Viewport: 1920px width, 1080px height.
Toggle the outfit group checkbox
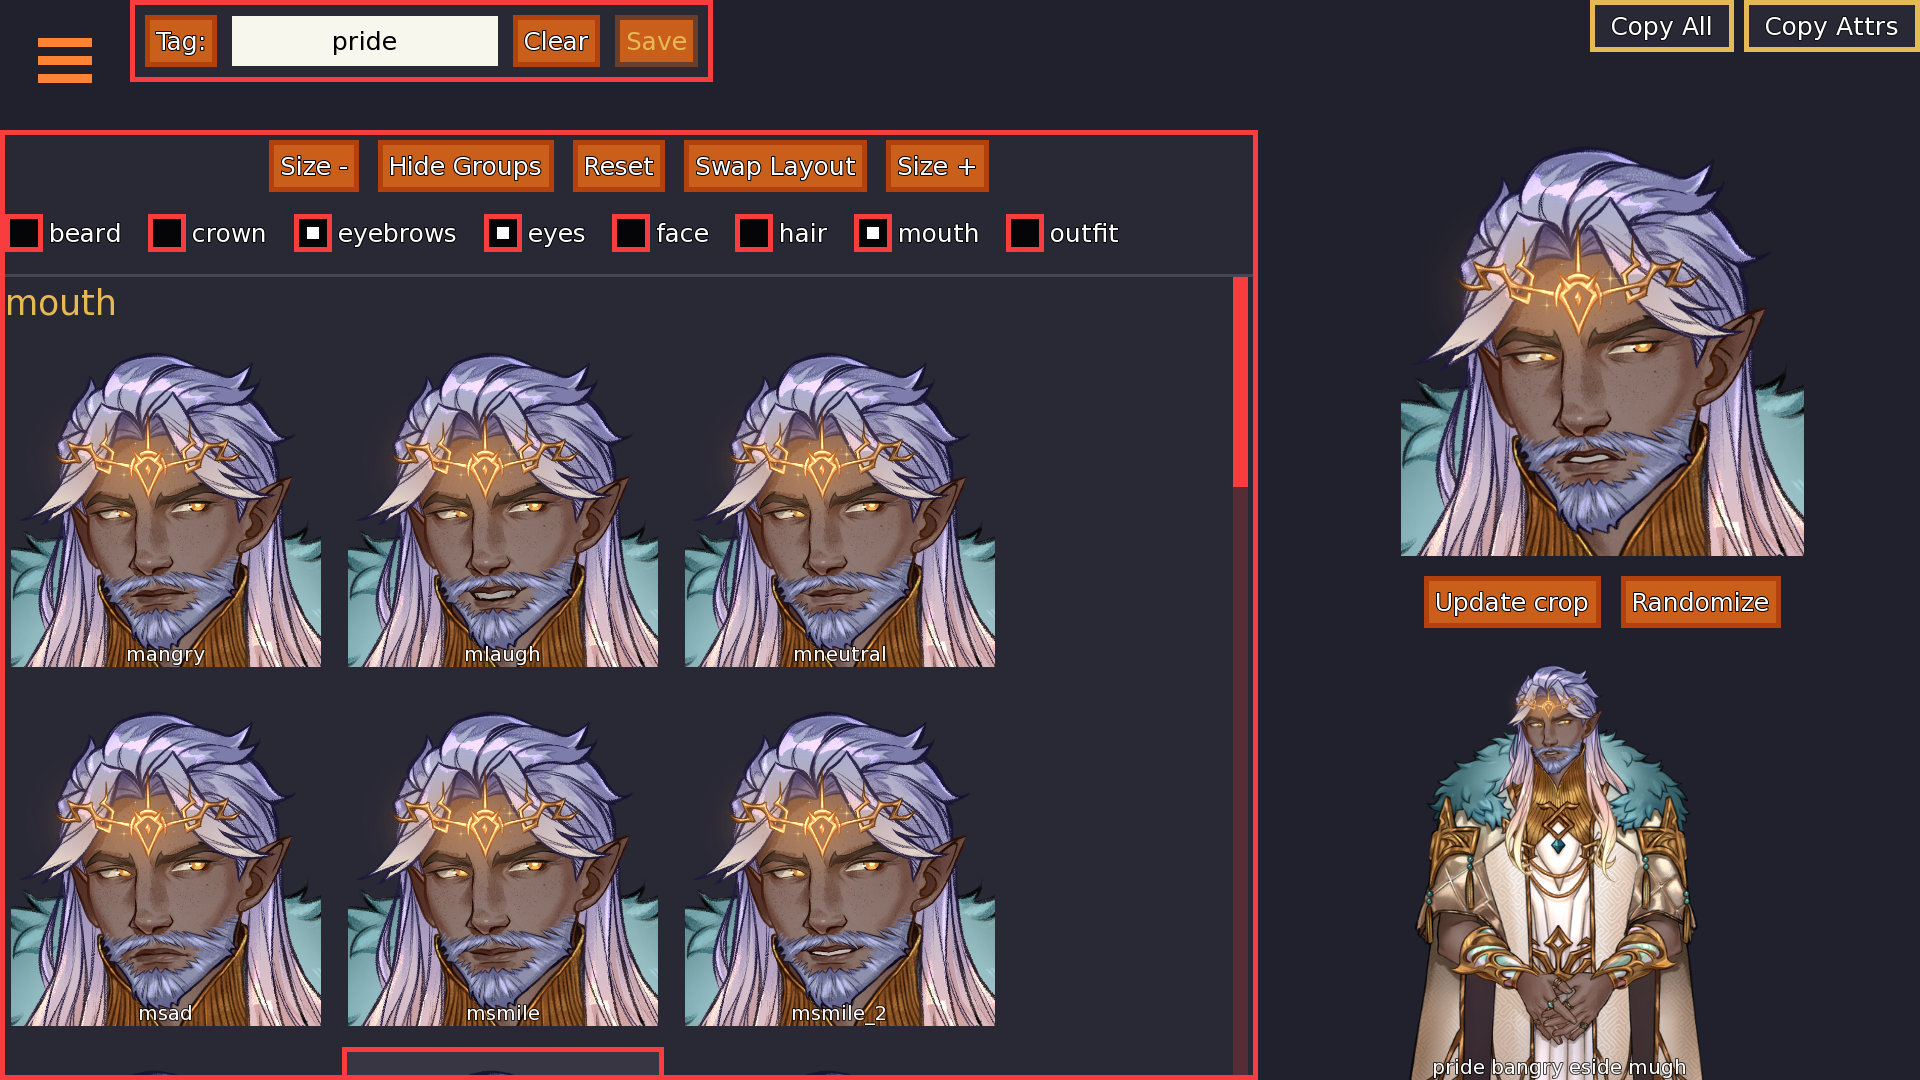click(x=1025, y=233)
